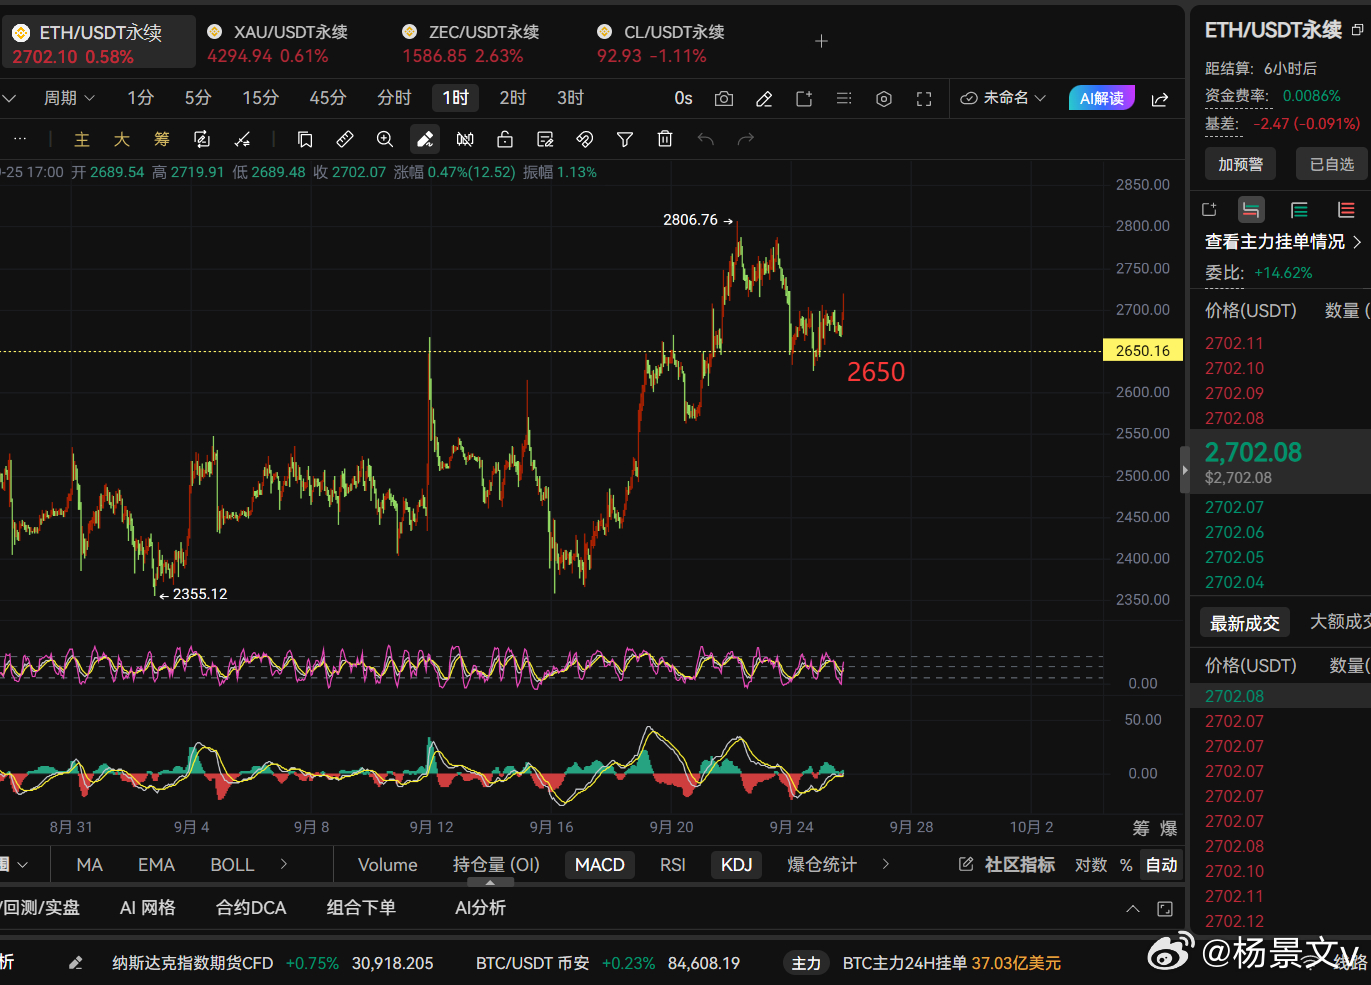Select the ruler measure tool

pyautogui.click(x=345, y=139)
